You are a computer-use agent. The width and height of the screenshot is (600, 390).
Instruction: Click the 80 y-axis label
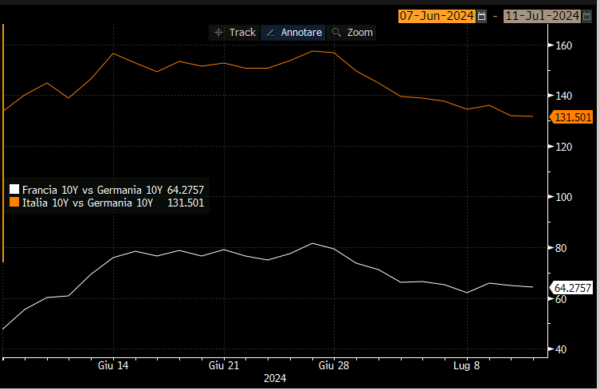(561, 248)
